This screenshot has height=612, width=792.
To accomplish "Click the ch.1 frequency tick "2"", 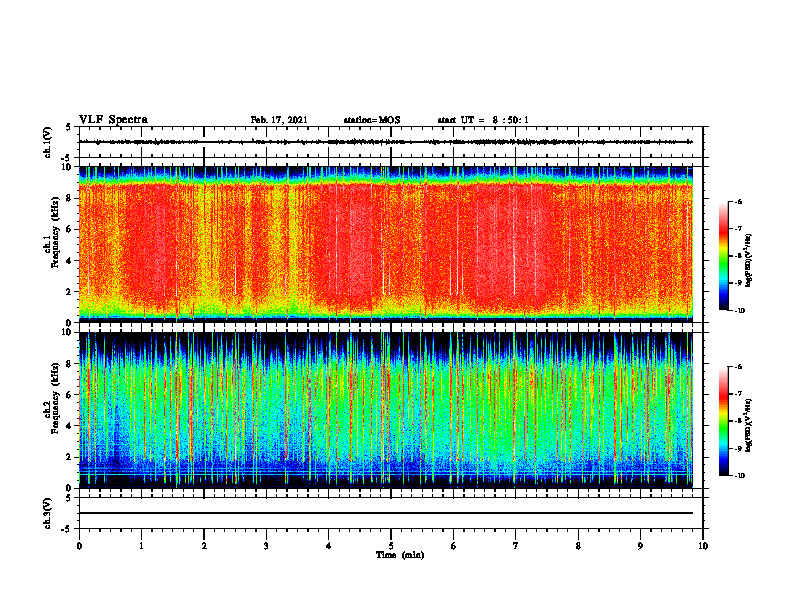I will (x=69, y=291).
